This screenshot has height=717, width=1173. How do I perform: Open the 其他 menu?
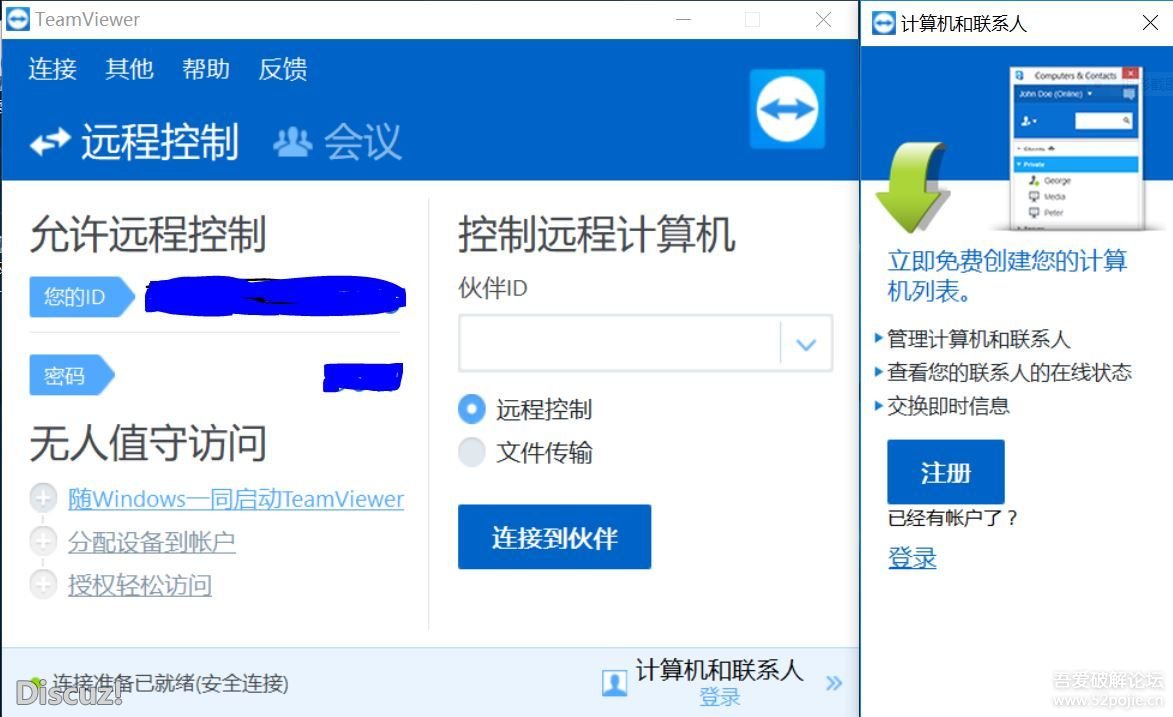click(x=129, y=69)
